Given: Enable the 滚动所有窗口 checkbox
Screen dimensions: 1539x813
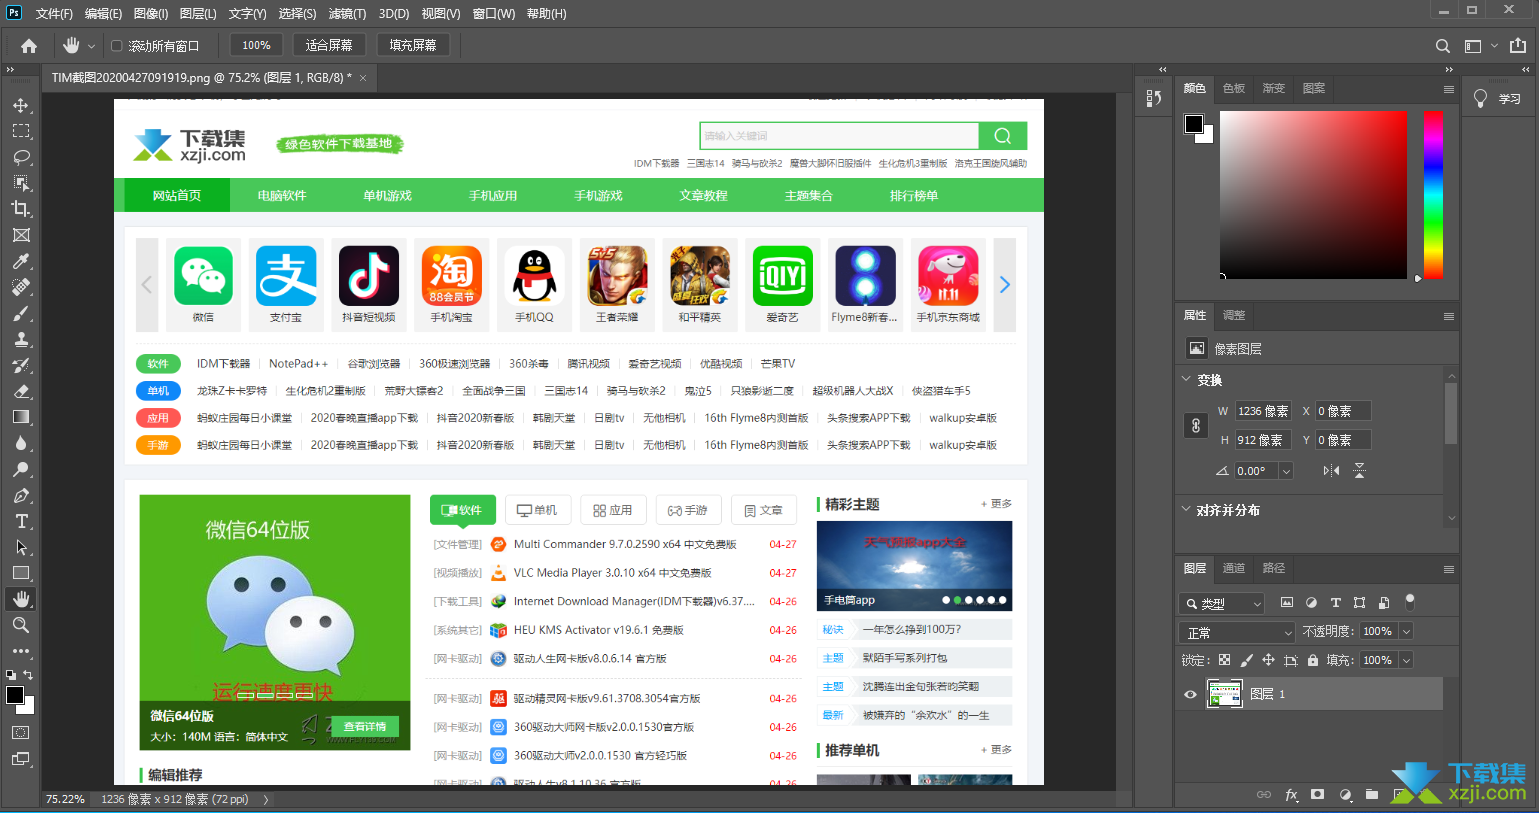Looking at the screenshot, I should (x=117, y=46).
